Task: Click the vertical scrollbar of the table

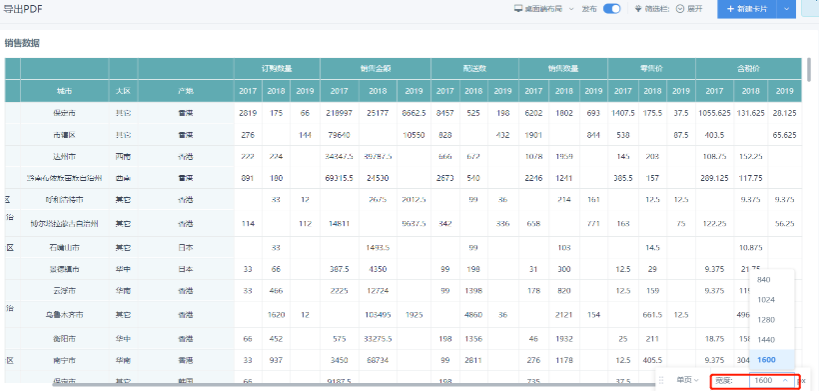Action: tap(809, 70)
